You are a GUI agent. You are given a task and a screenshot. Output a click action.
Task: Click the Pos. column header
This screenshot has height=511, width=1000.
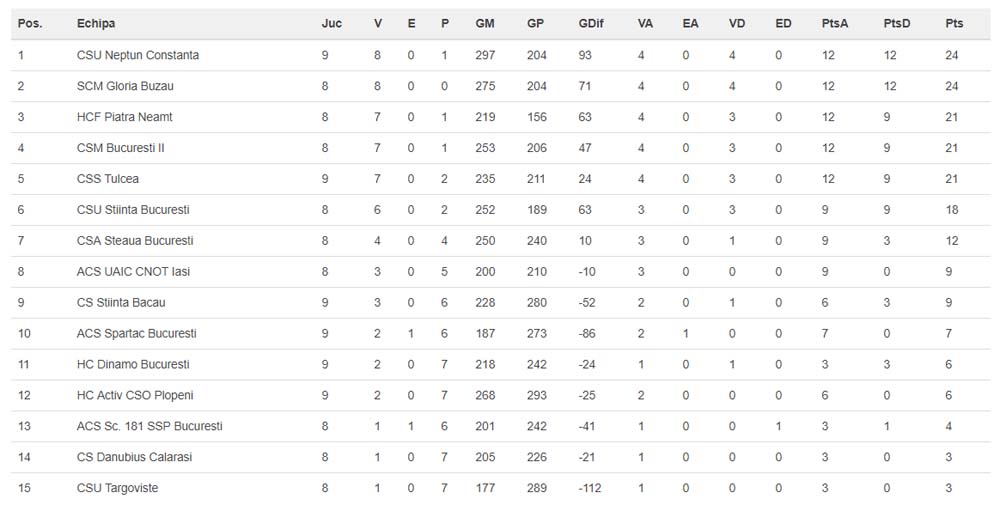29,24
